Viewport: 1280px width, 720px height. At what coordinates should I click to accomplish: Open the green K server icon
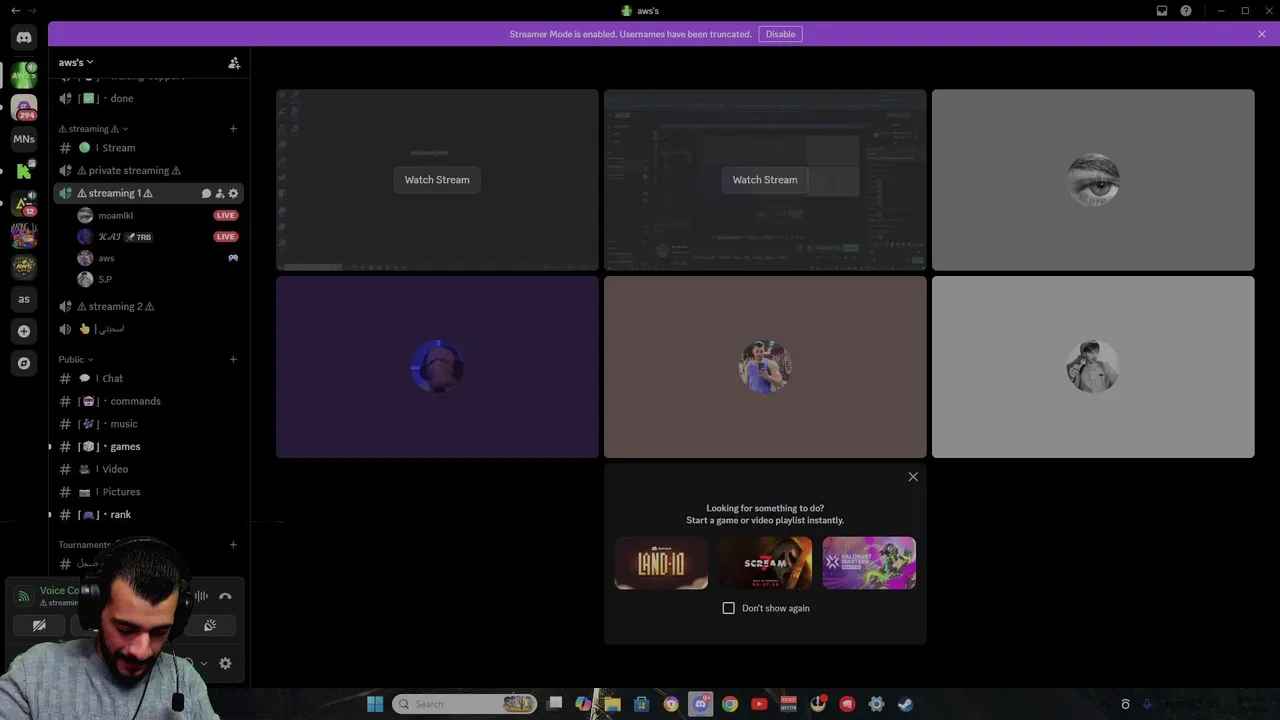(x=24, y=171)
